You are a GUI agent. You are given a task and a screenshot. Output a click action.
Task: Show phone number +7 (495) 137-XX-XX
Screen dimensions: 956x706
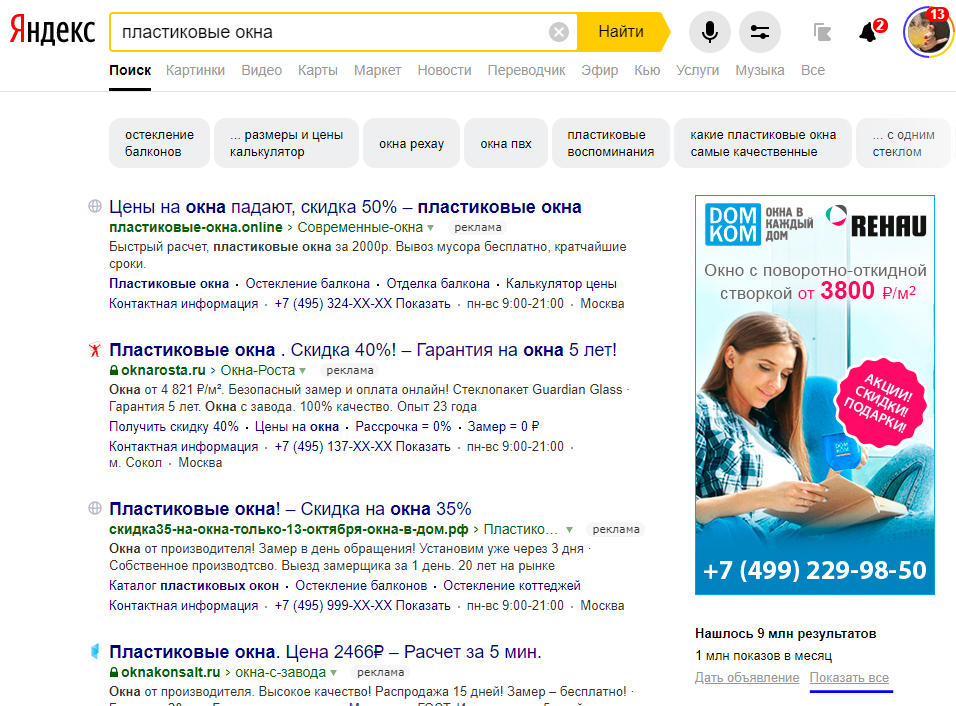coord(362,446)
